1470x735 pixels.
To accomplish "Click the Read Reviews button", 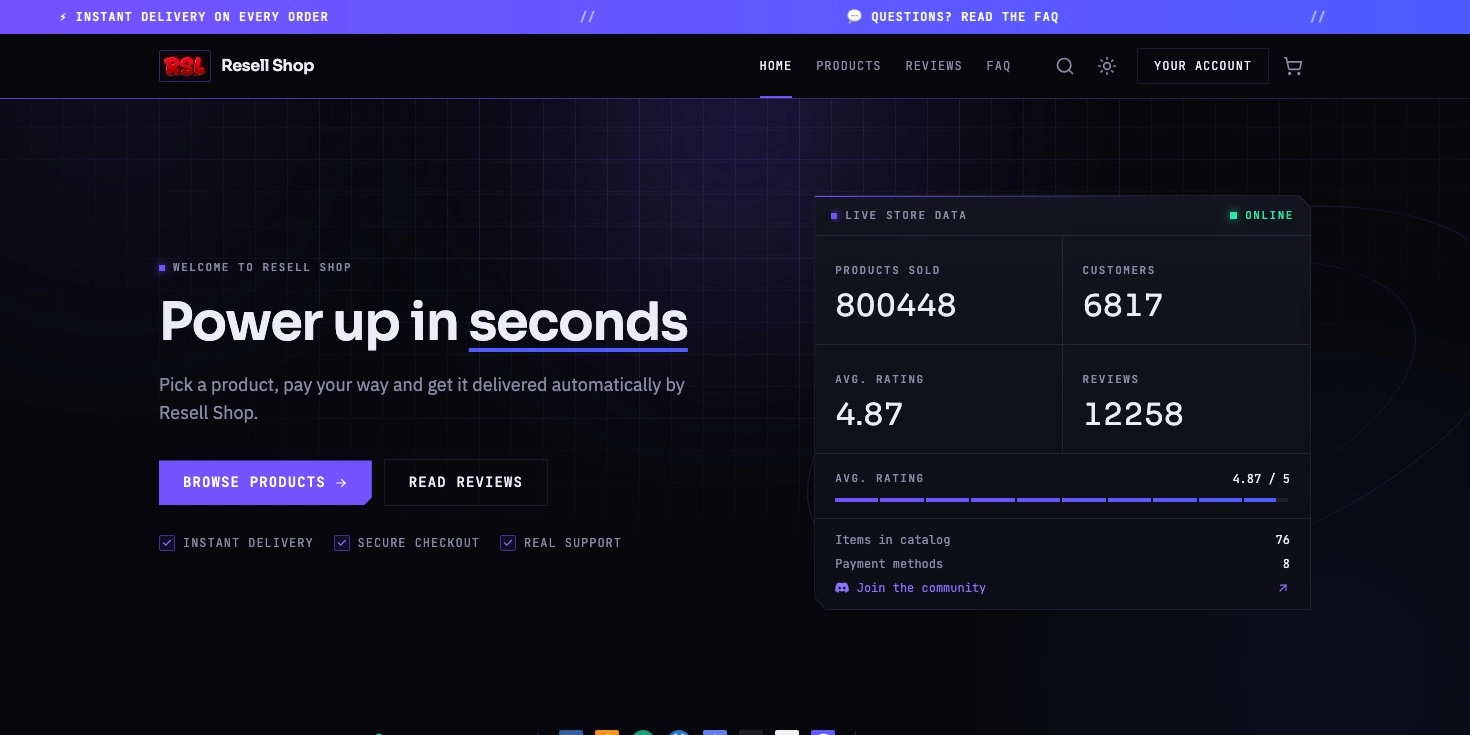I will [466, 482].
